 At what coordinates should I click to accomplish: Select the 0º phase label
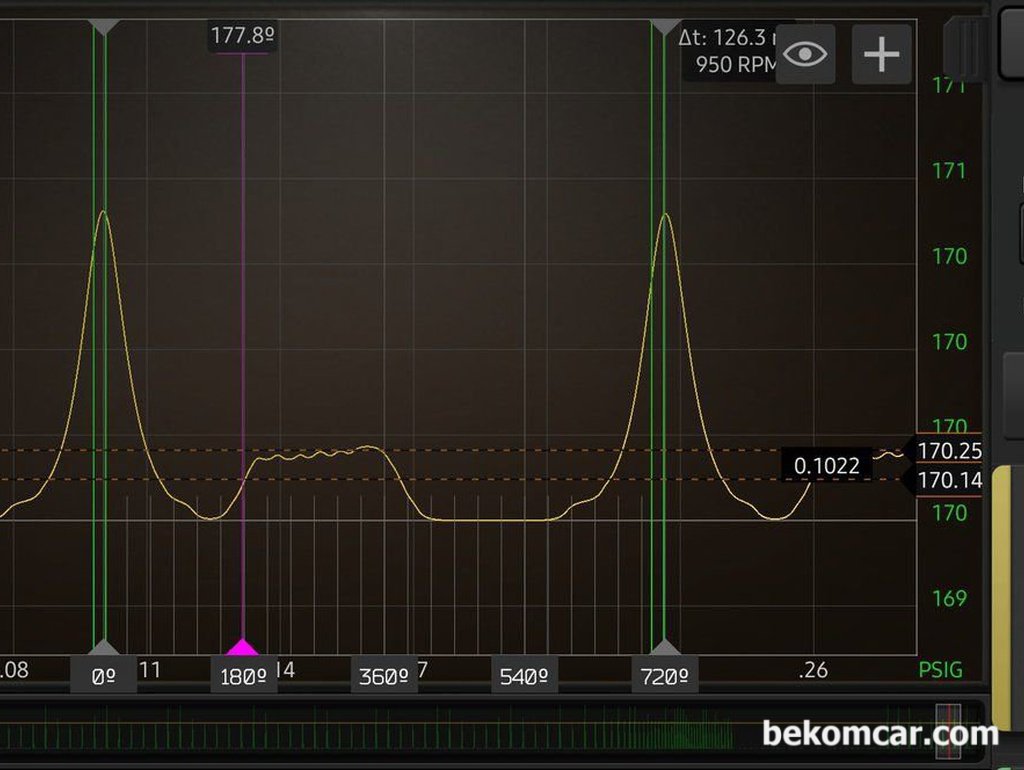click(x=103, y=677)
